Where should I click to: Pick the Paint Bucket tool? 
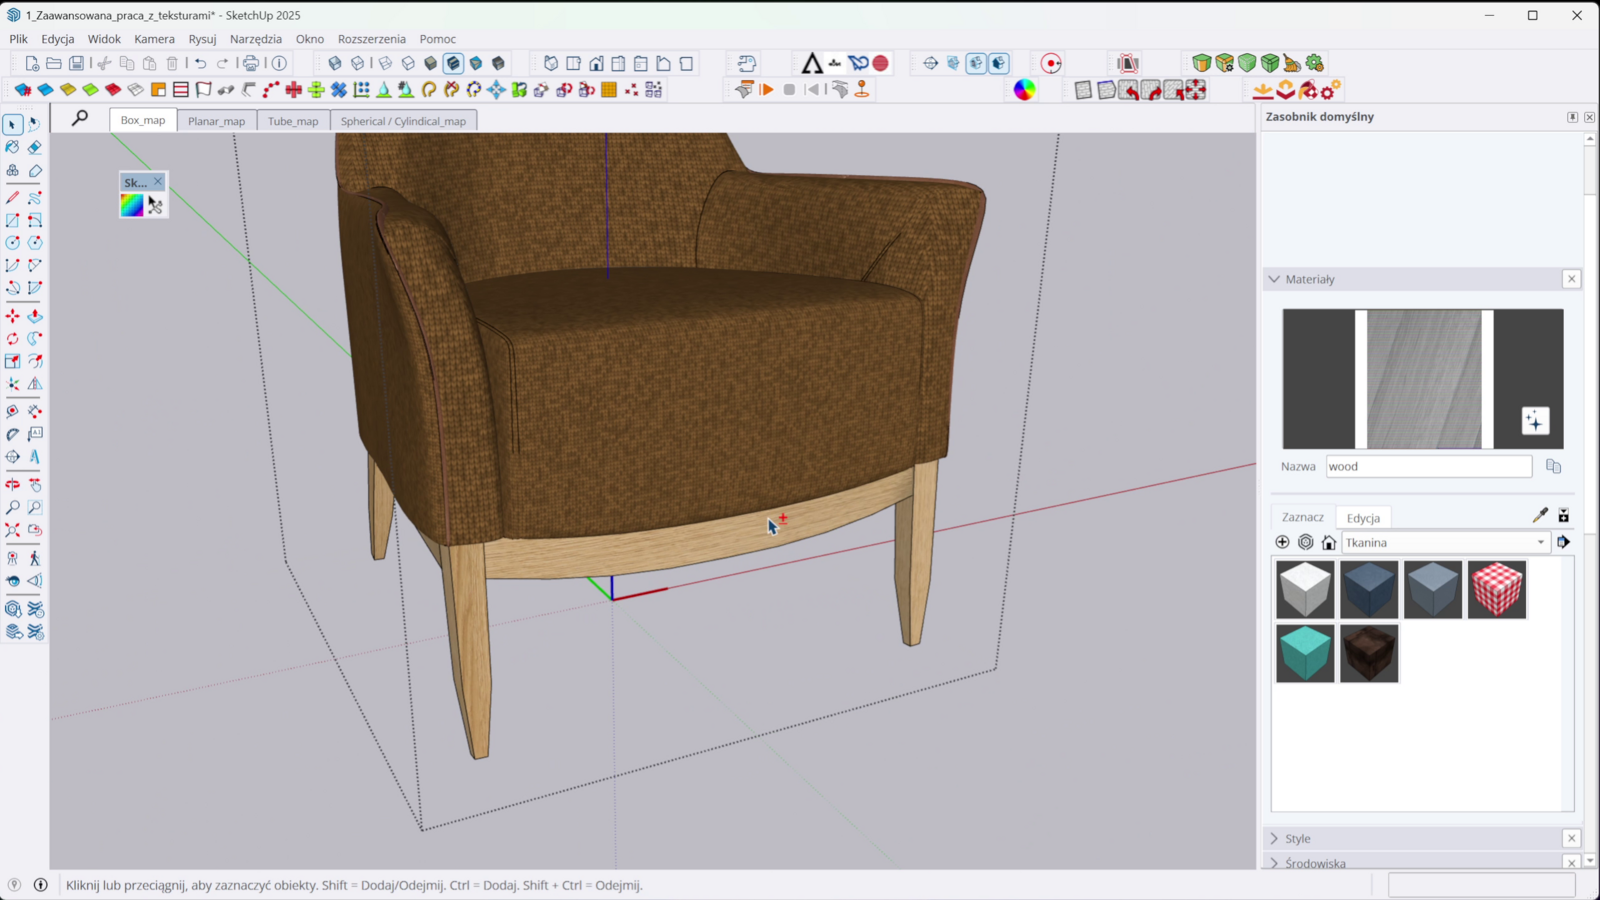(12, 147)
